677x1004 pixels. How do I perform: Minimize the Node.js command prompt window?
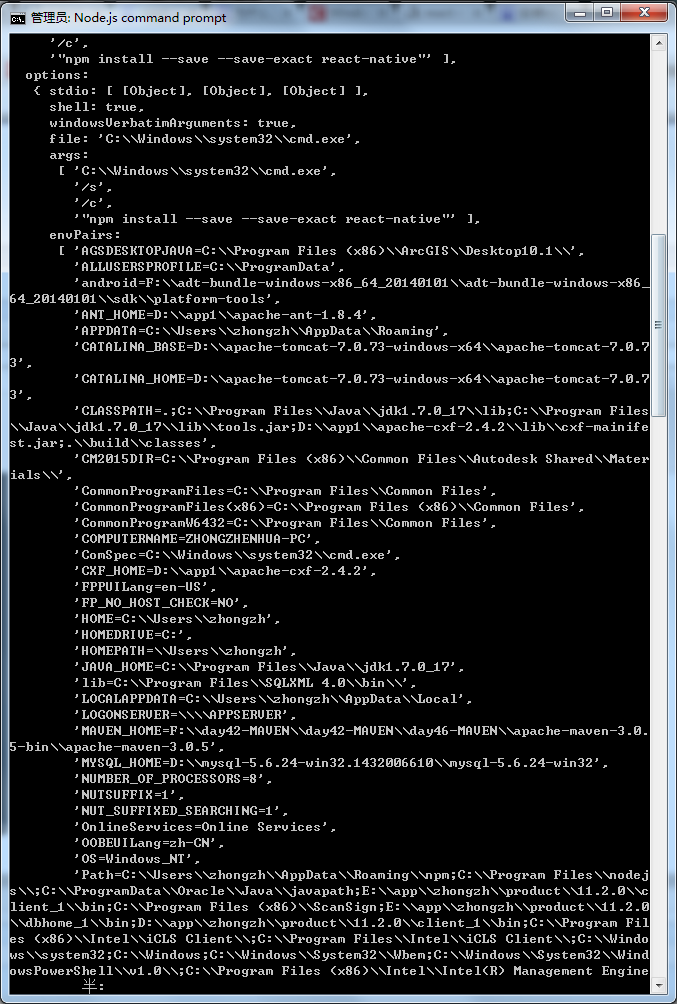click(x=580, y=12)
